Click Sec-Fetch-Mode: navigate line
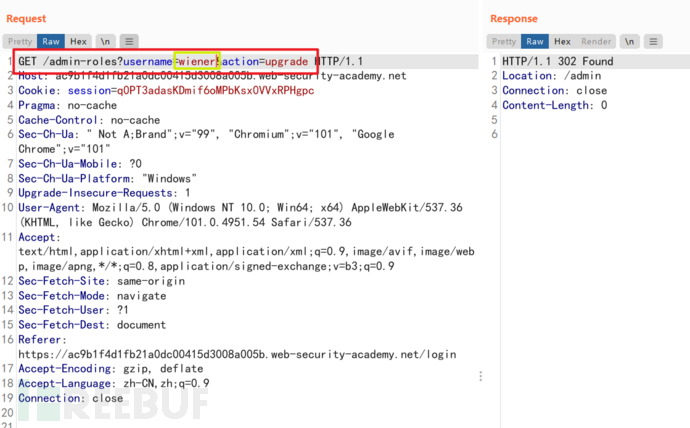 tap(92, 296)
